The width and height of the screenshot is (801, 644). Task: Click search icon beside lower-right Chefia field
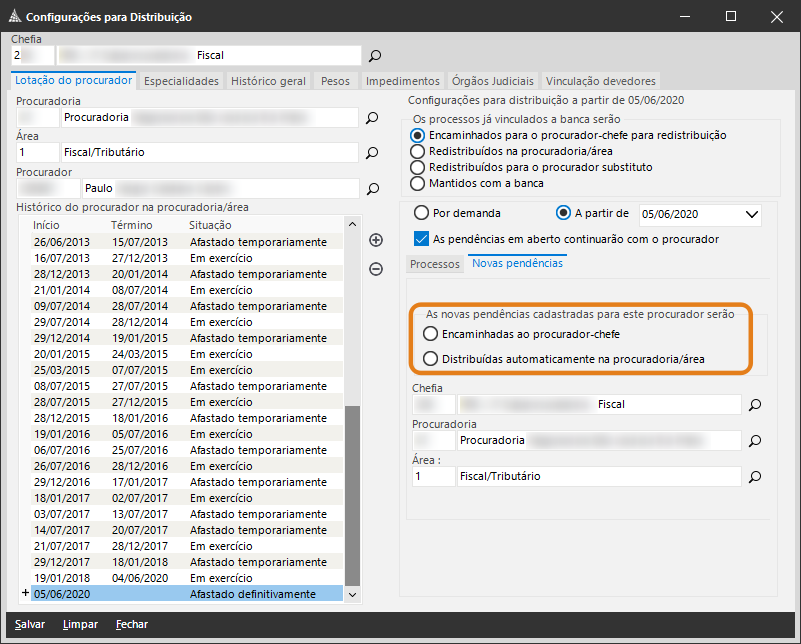tap(755, 404)
